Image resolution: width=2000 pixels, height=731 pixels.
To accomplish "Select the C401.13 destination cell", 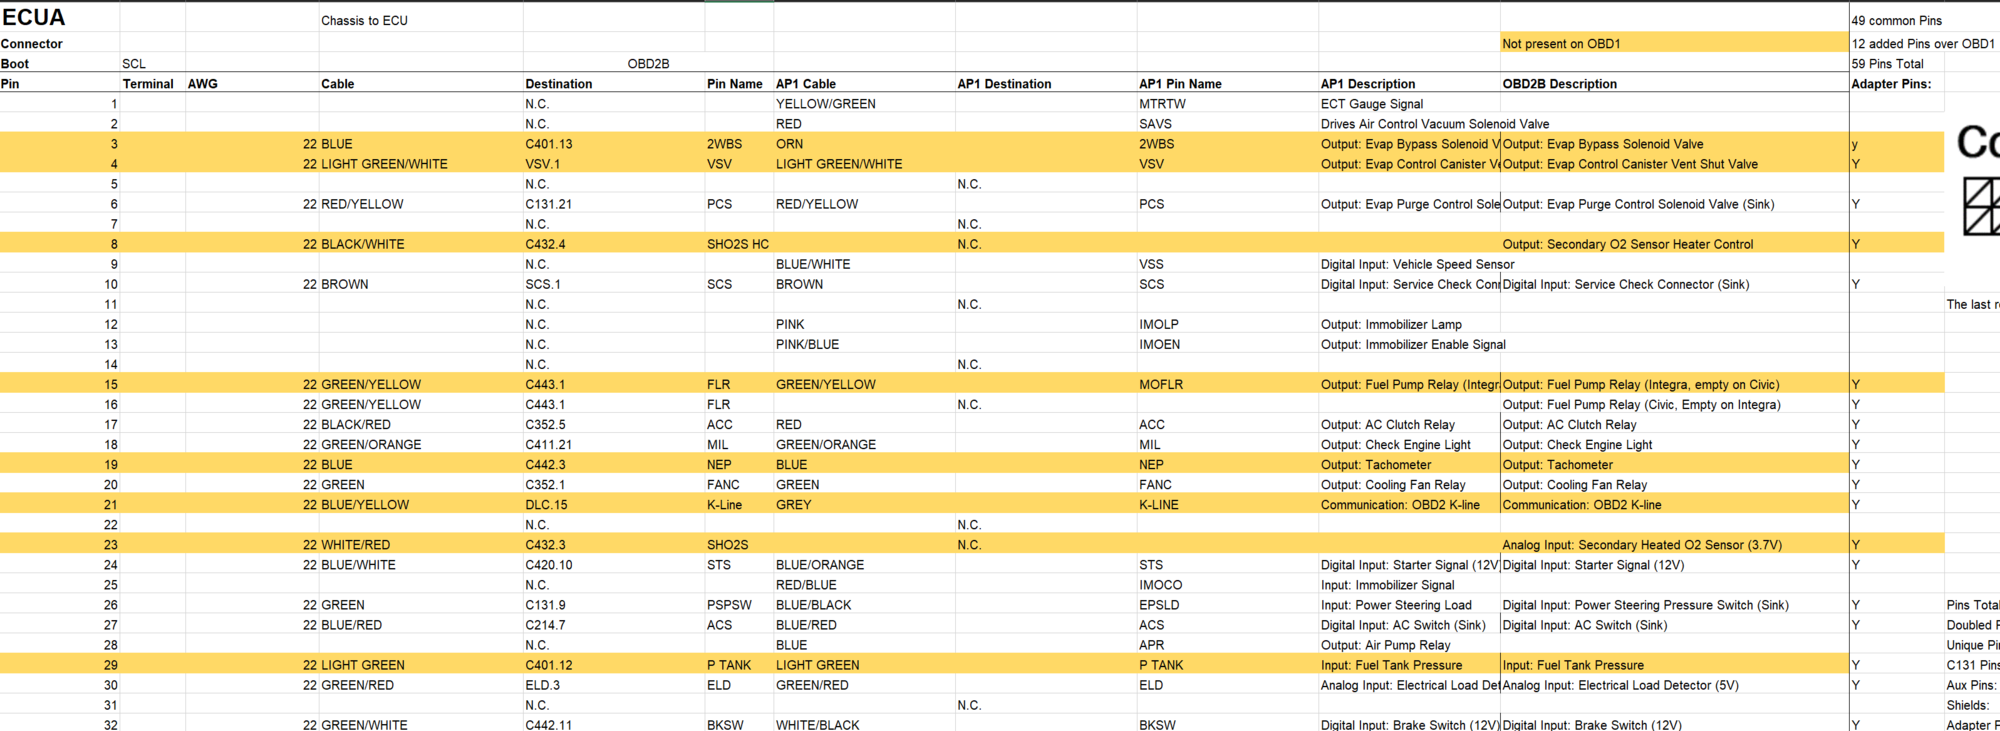I will coord(549,144).
